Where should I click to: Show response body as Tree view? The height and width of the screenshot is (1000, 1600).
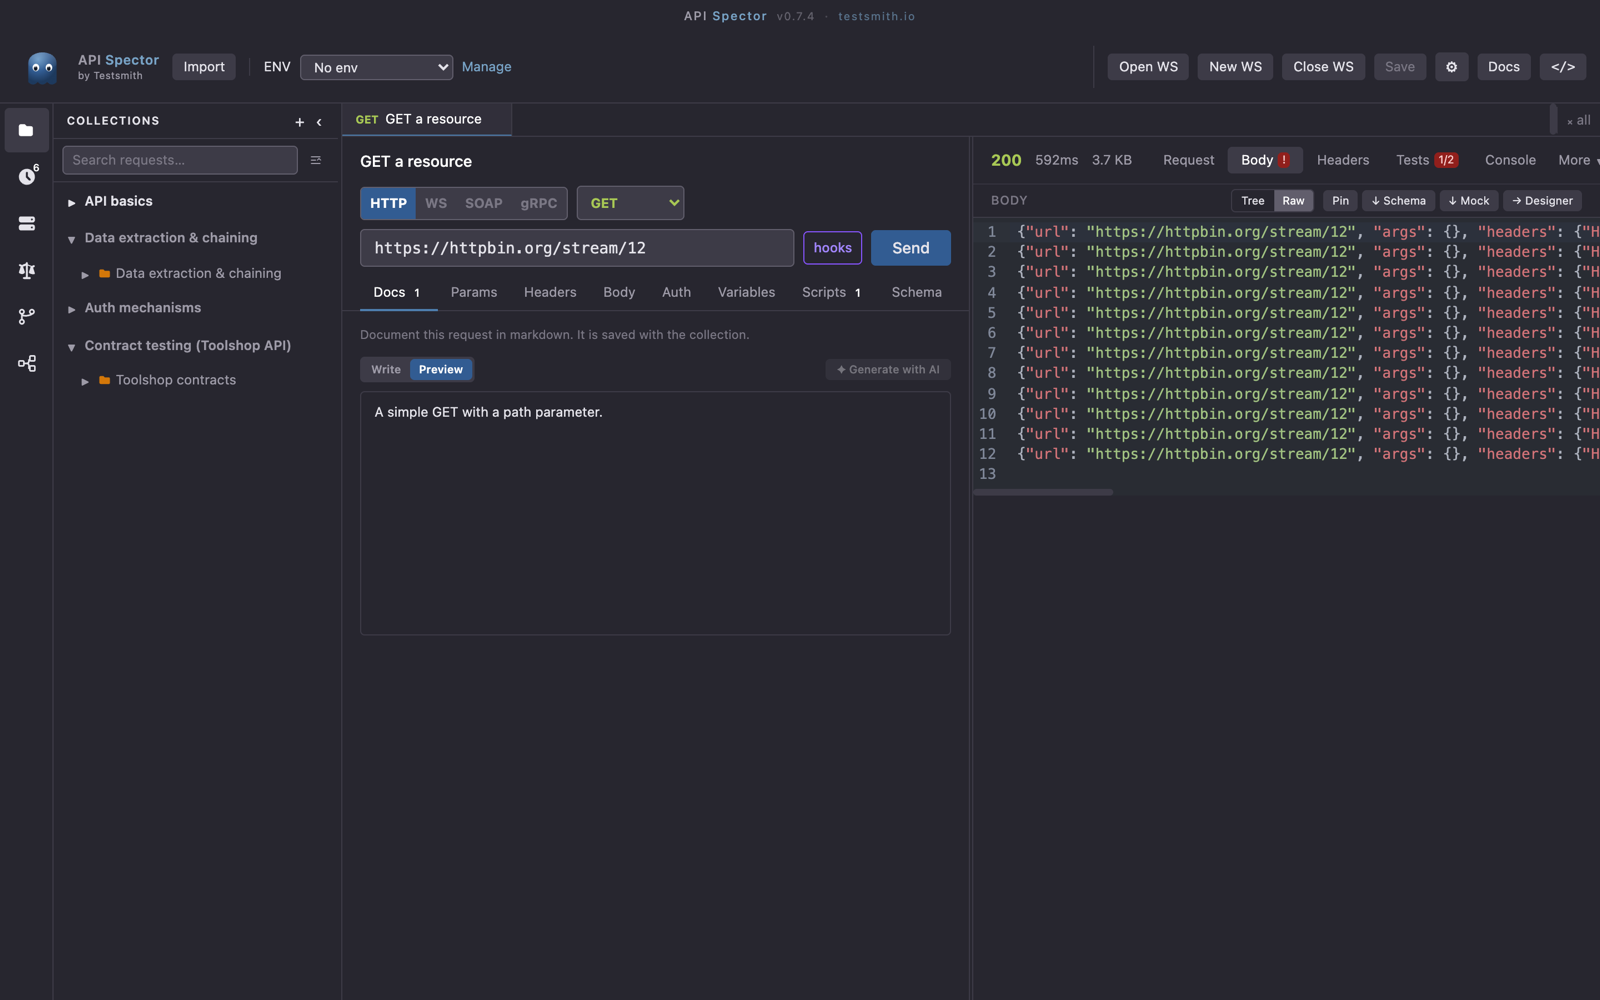click(1253, 201)
